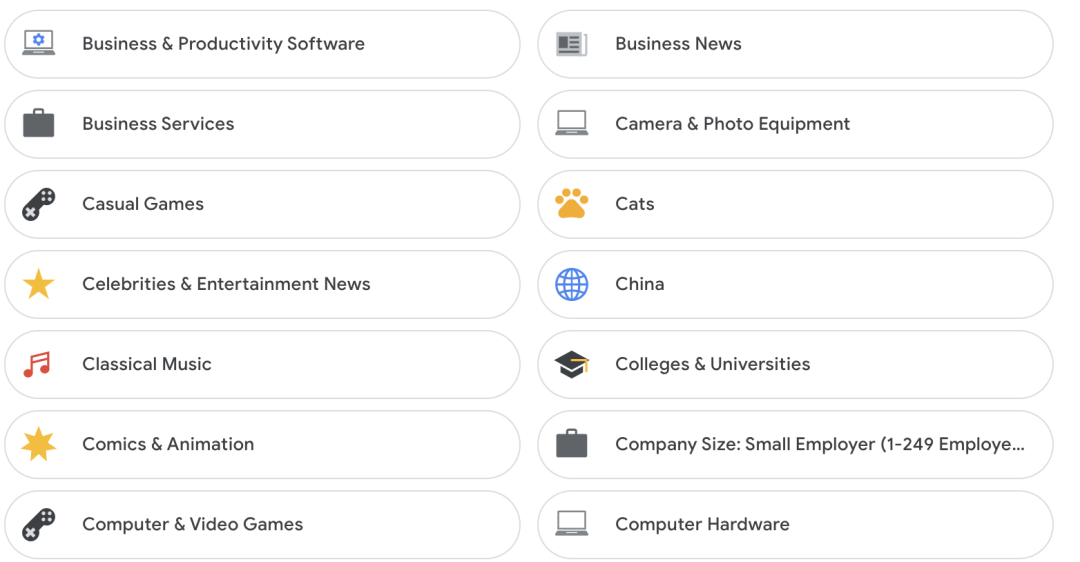This screenshot has height=562, width=1080.
Task: Select the Business News text label
Action: coord(678,43)
